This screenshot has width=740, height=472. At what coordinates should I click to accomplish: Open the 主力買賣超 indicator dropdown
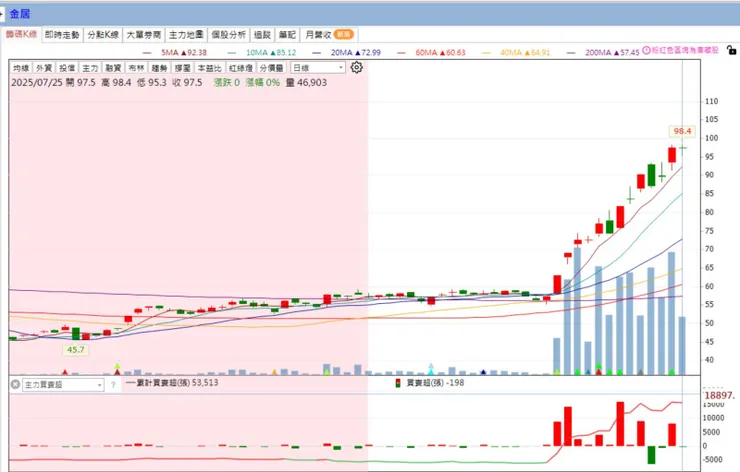[x=63, y=385]
